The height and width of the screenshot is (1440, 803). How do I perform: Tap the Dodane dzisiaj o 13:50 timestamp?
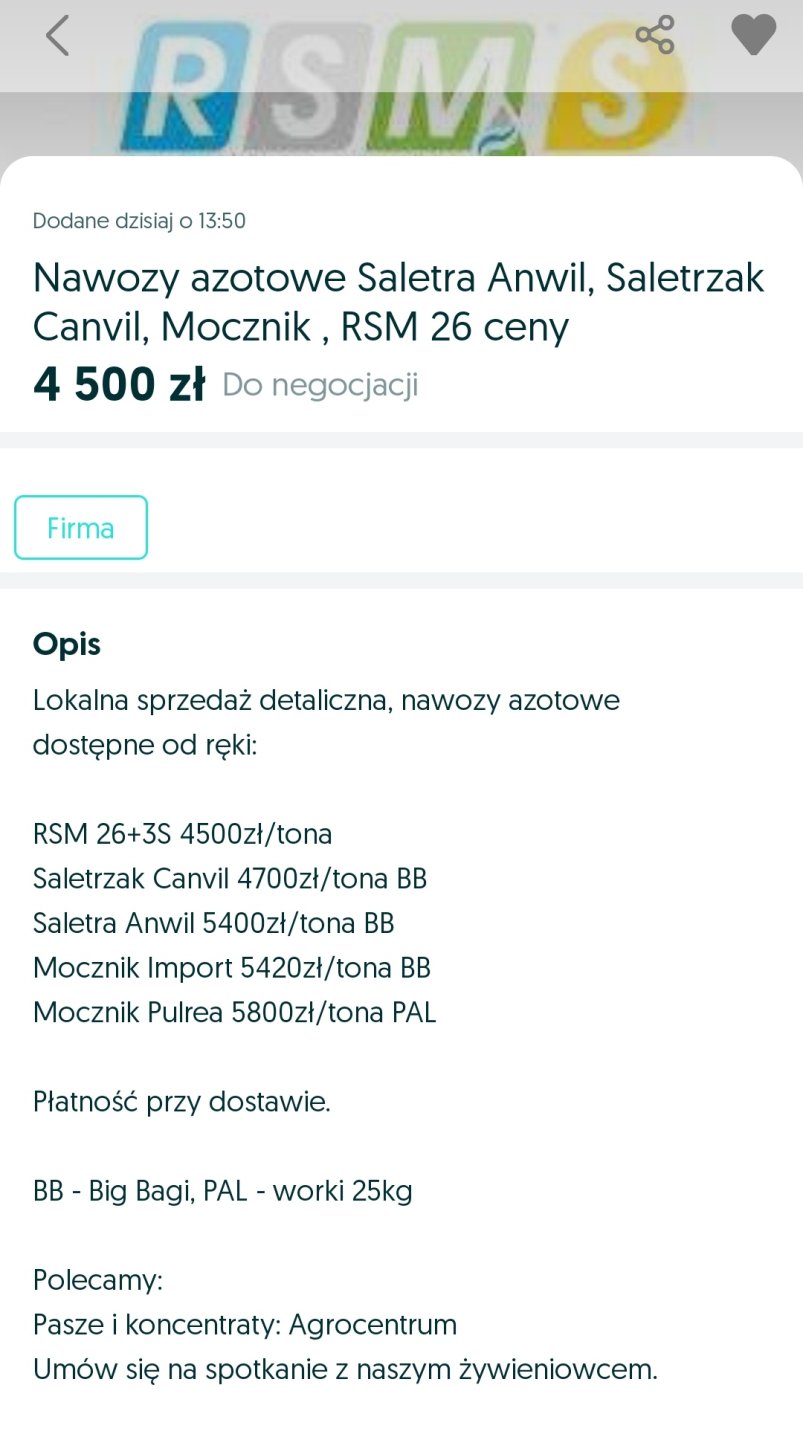coord(139,221)
